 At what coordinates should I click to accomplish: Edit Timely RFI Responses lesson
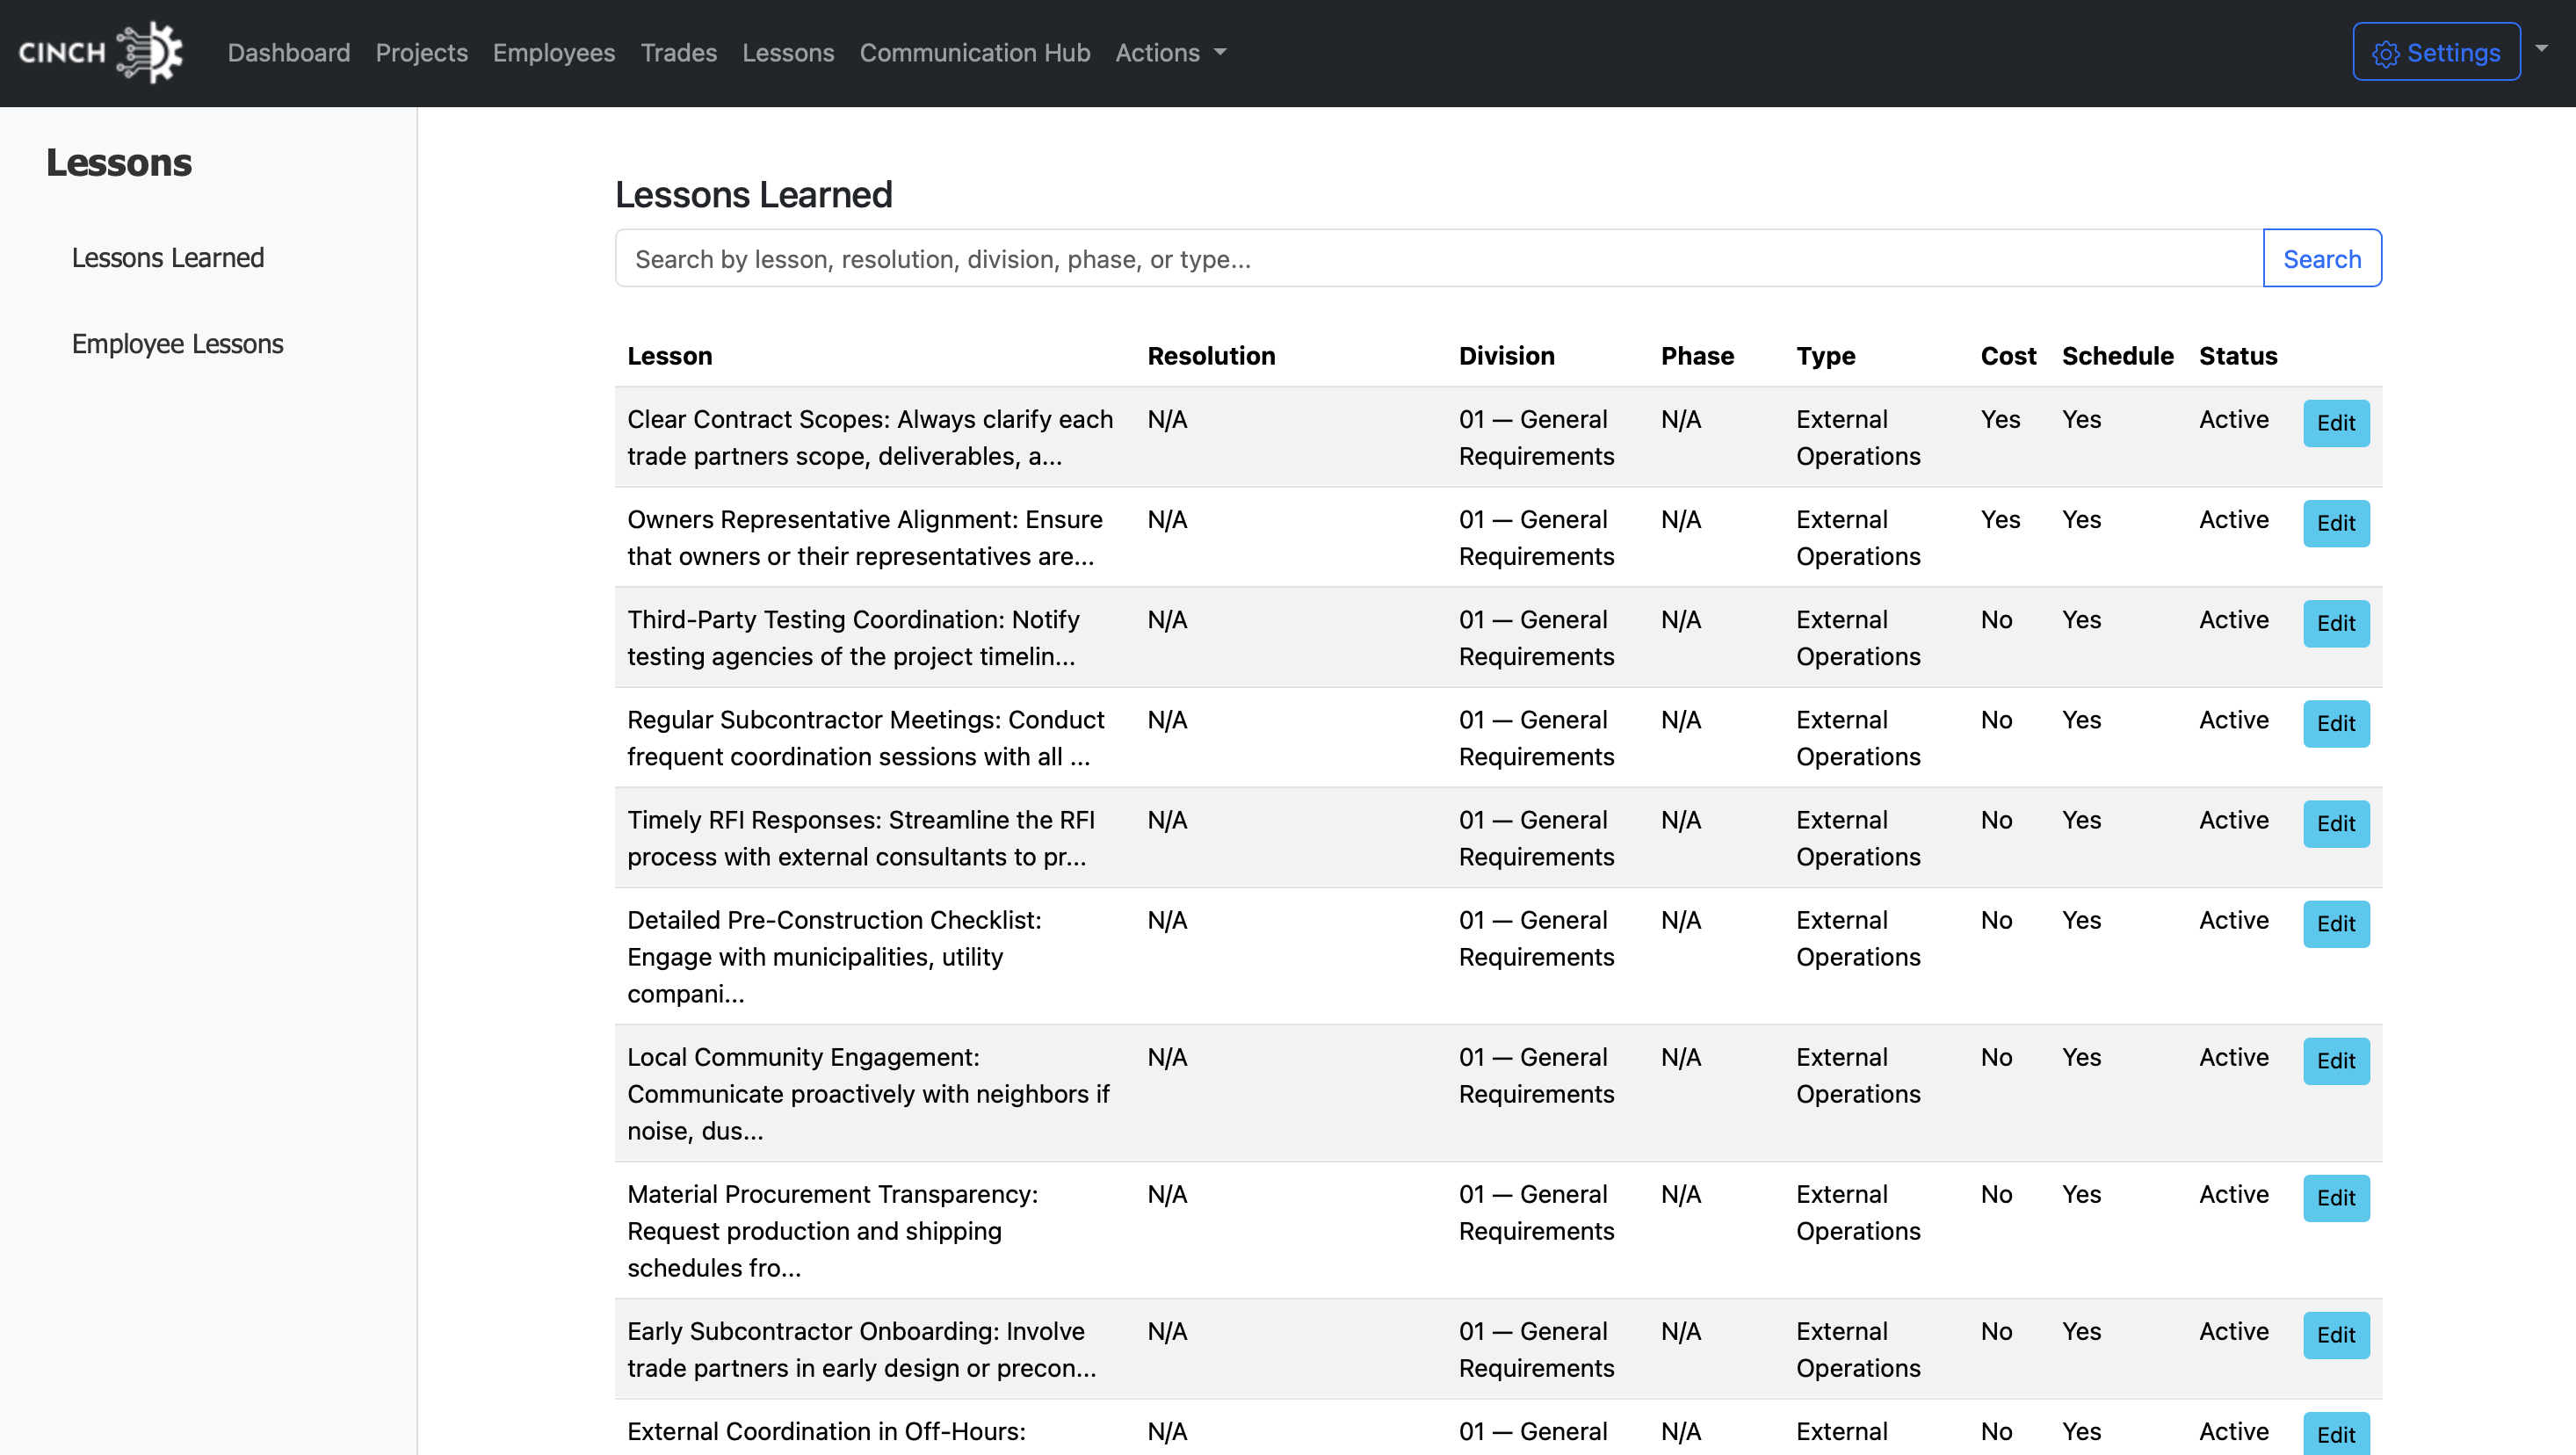tap(2336, 823)
